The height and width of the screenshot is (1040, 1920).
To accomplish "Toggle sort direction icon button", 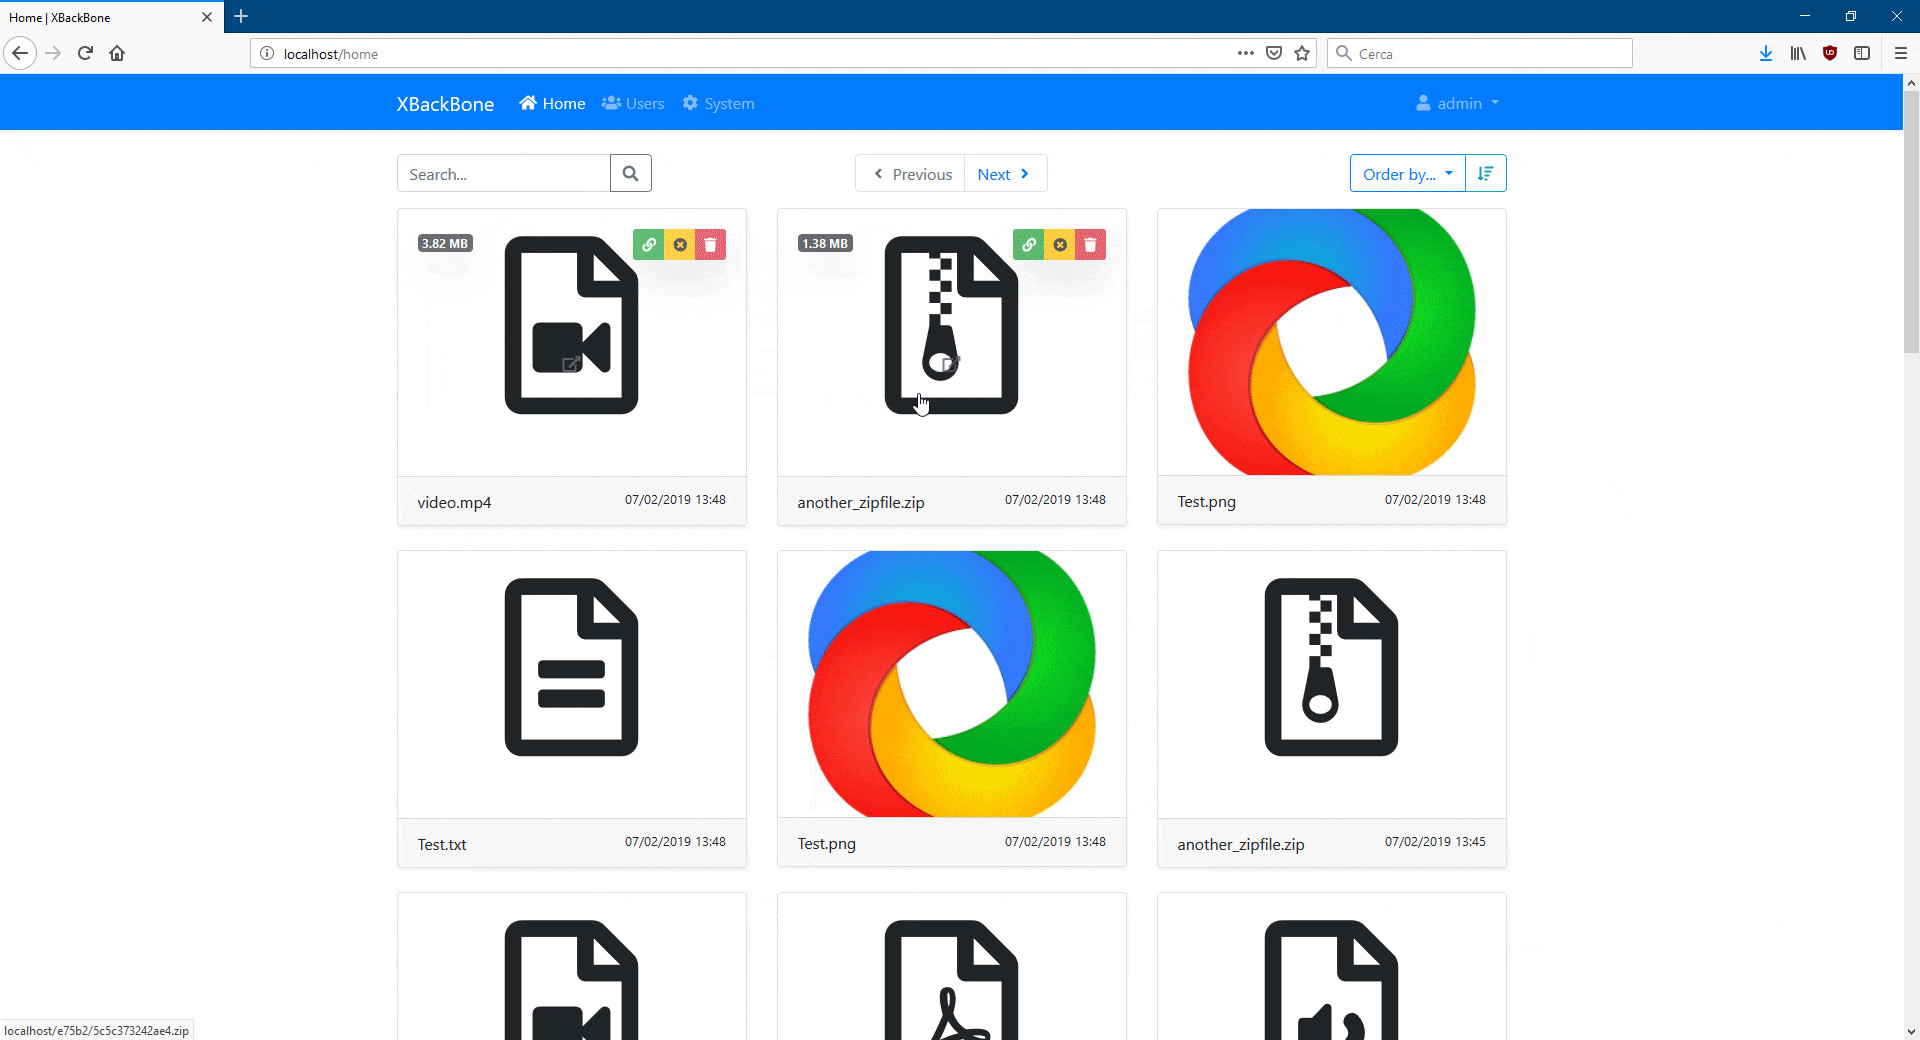I will [x=1486, y=173].
